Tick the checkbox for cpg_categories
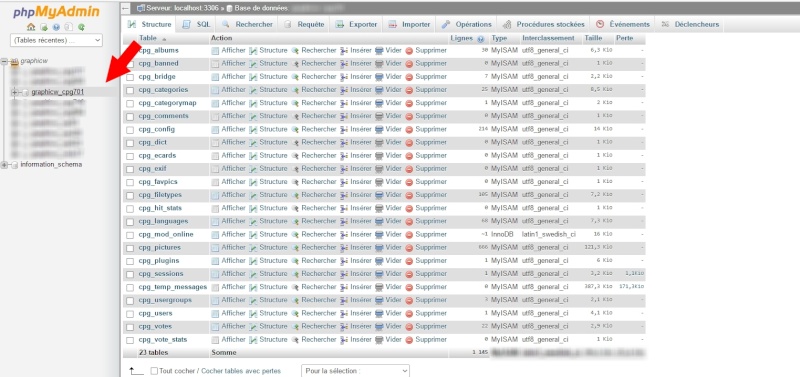The height and width of the screenshot is (377, 800). coord(130,90)
